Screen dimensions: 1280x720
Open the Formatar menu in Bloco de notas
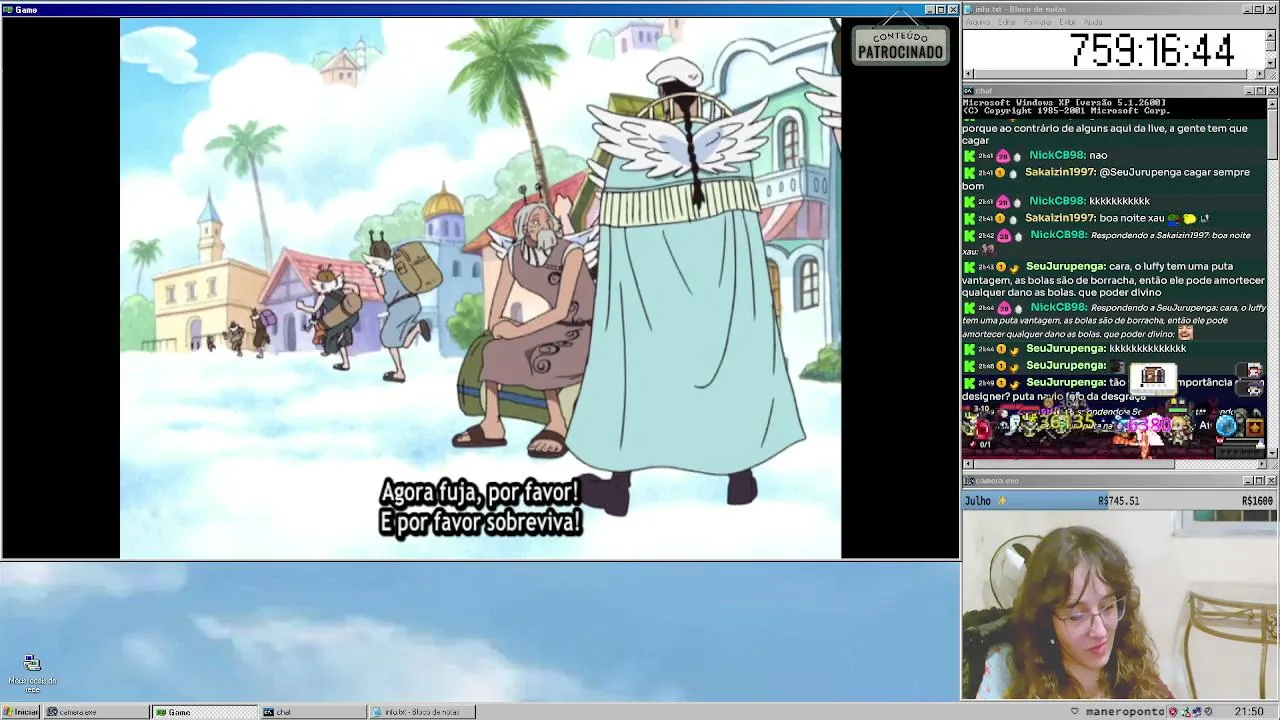point(1038,22)
